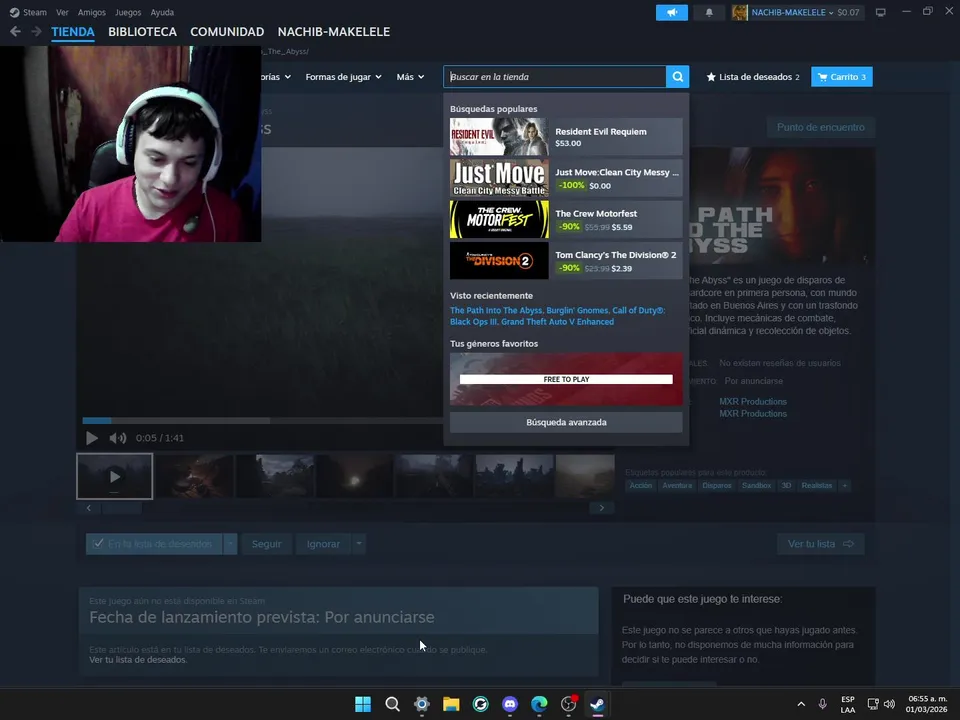Open NACHIB-MAKELELE profile tab

pyautogui.click(x=334, y=32)
